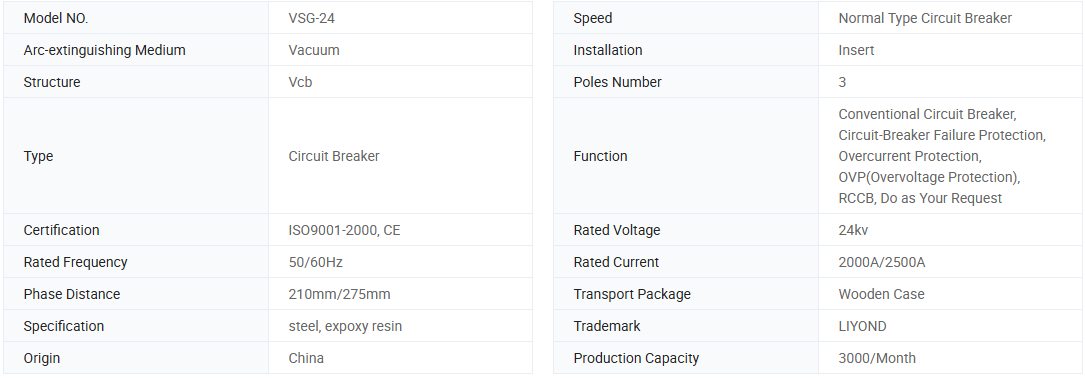
Task: Select the 50/60Hz rated frequency value
Action: (x=316, y=262)
